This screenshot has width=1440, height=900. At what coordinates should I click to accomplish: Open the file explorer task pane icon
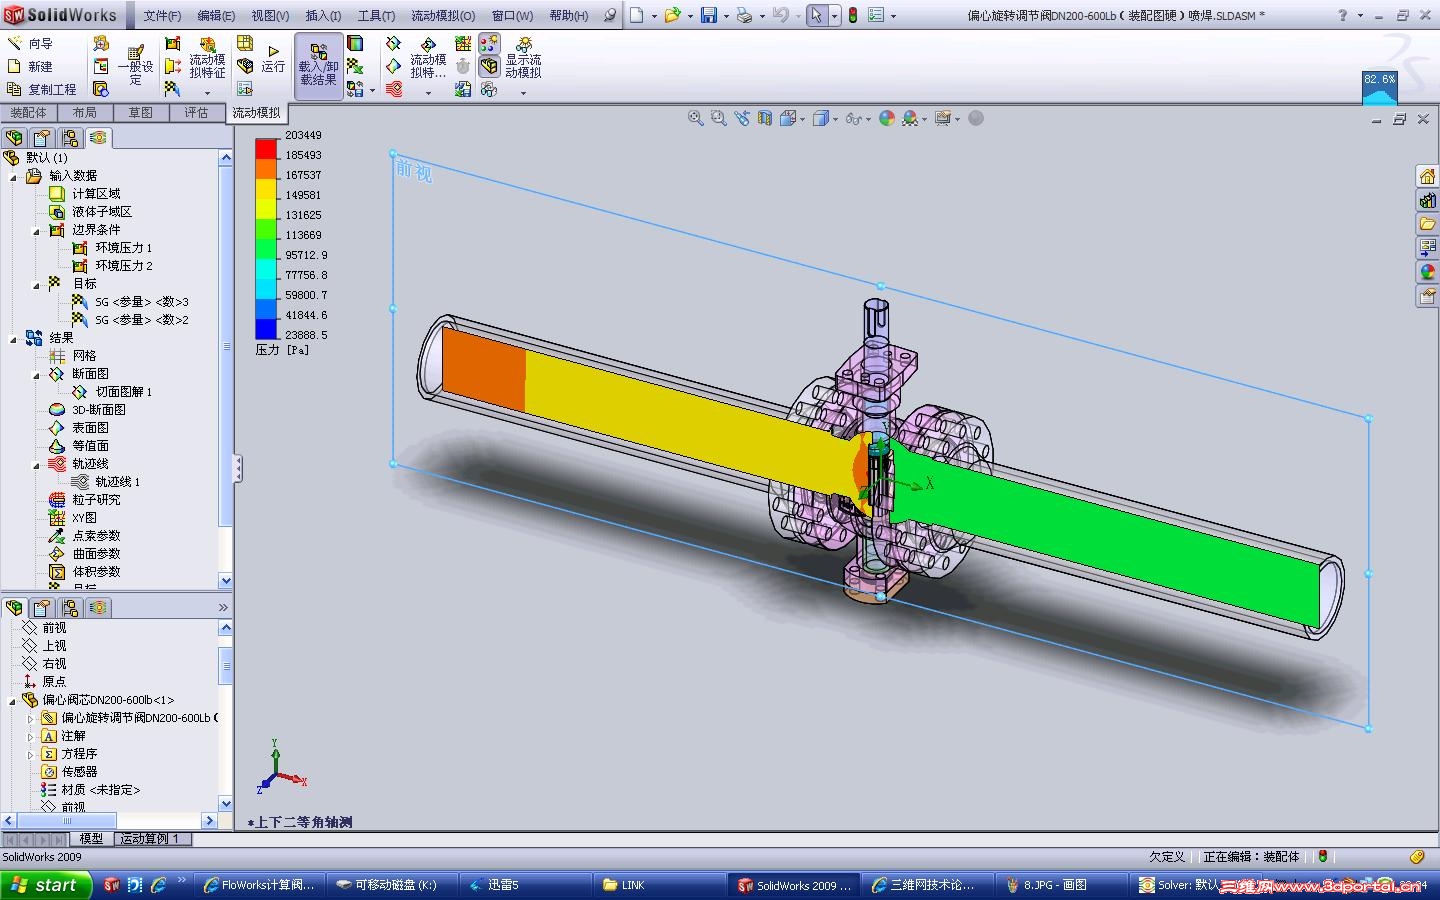[1427, 224]
